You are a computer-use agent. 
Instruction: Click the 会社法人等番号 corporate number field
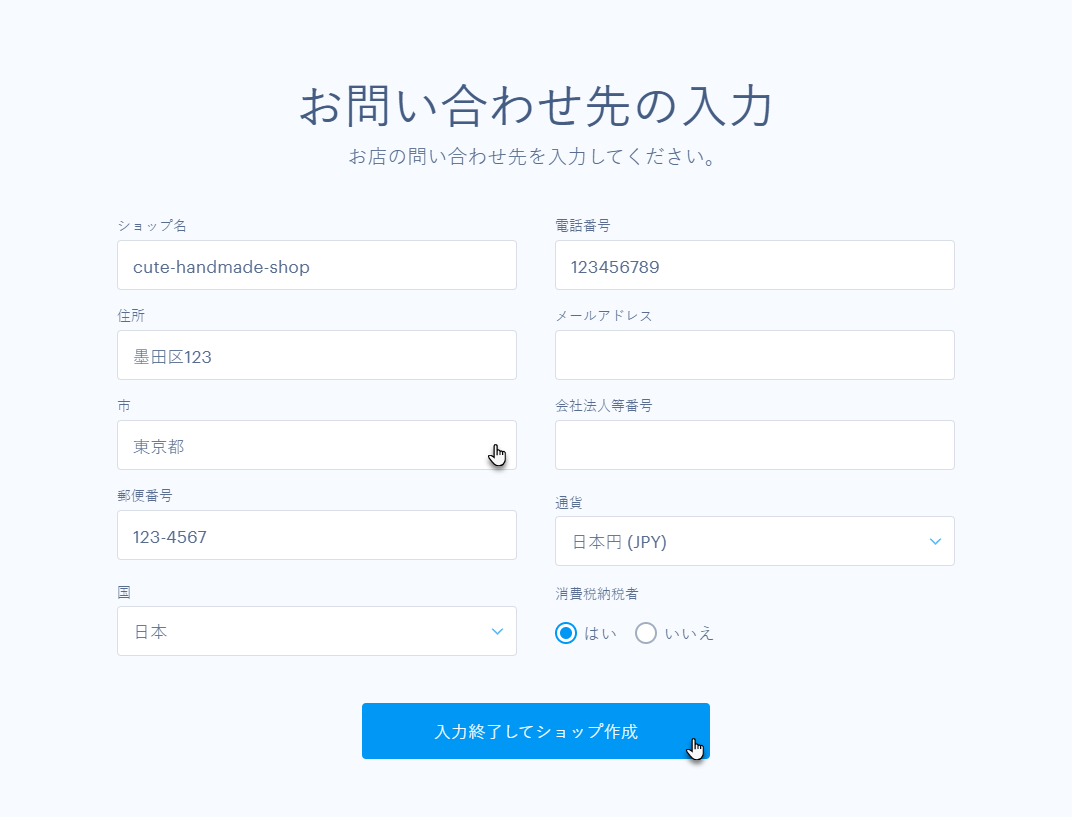(755, 445)
